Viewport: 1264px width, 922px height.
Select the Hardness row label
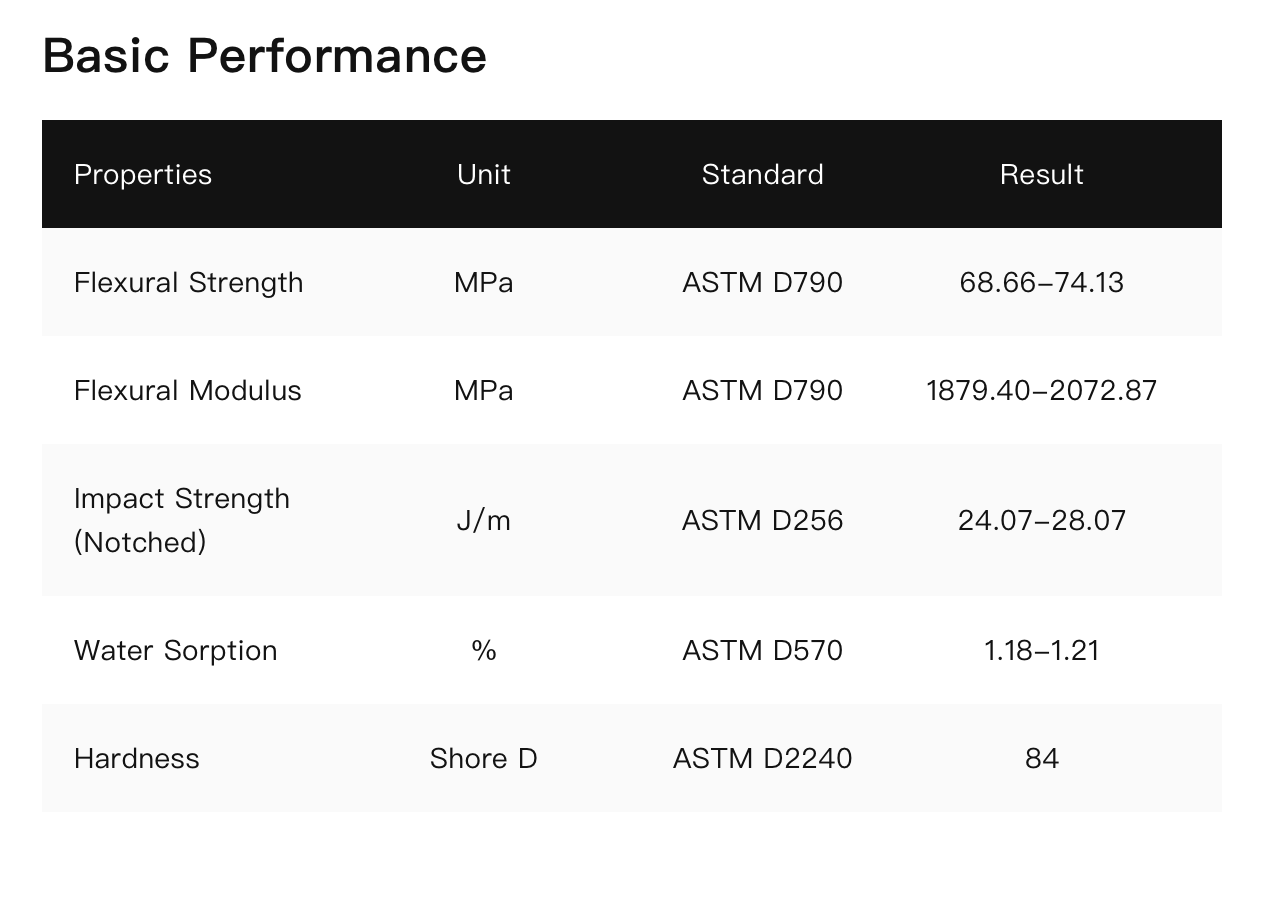click(137, 759)
